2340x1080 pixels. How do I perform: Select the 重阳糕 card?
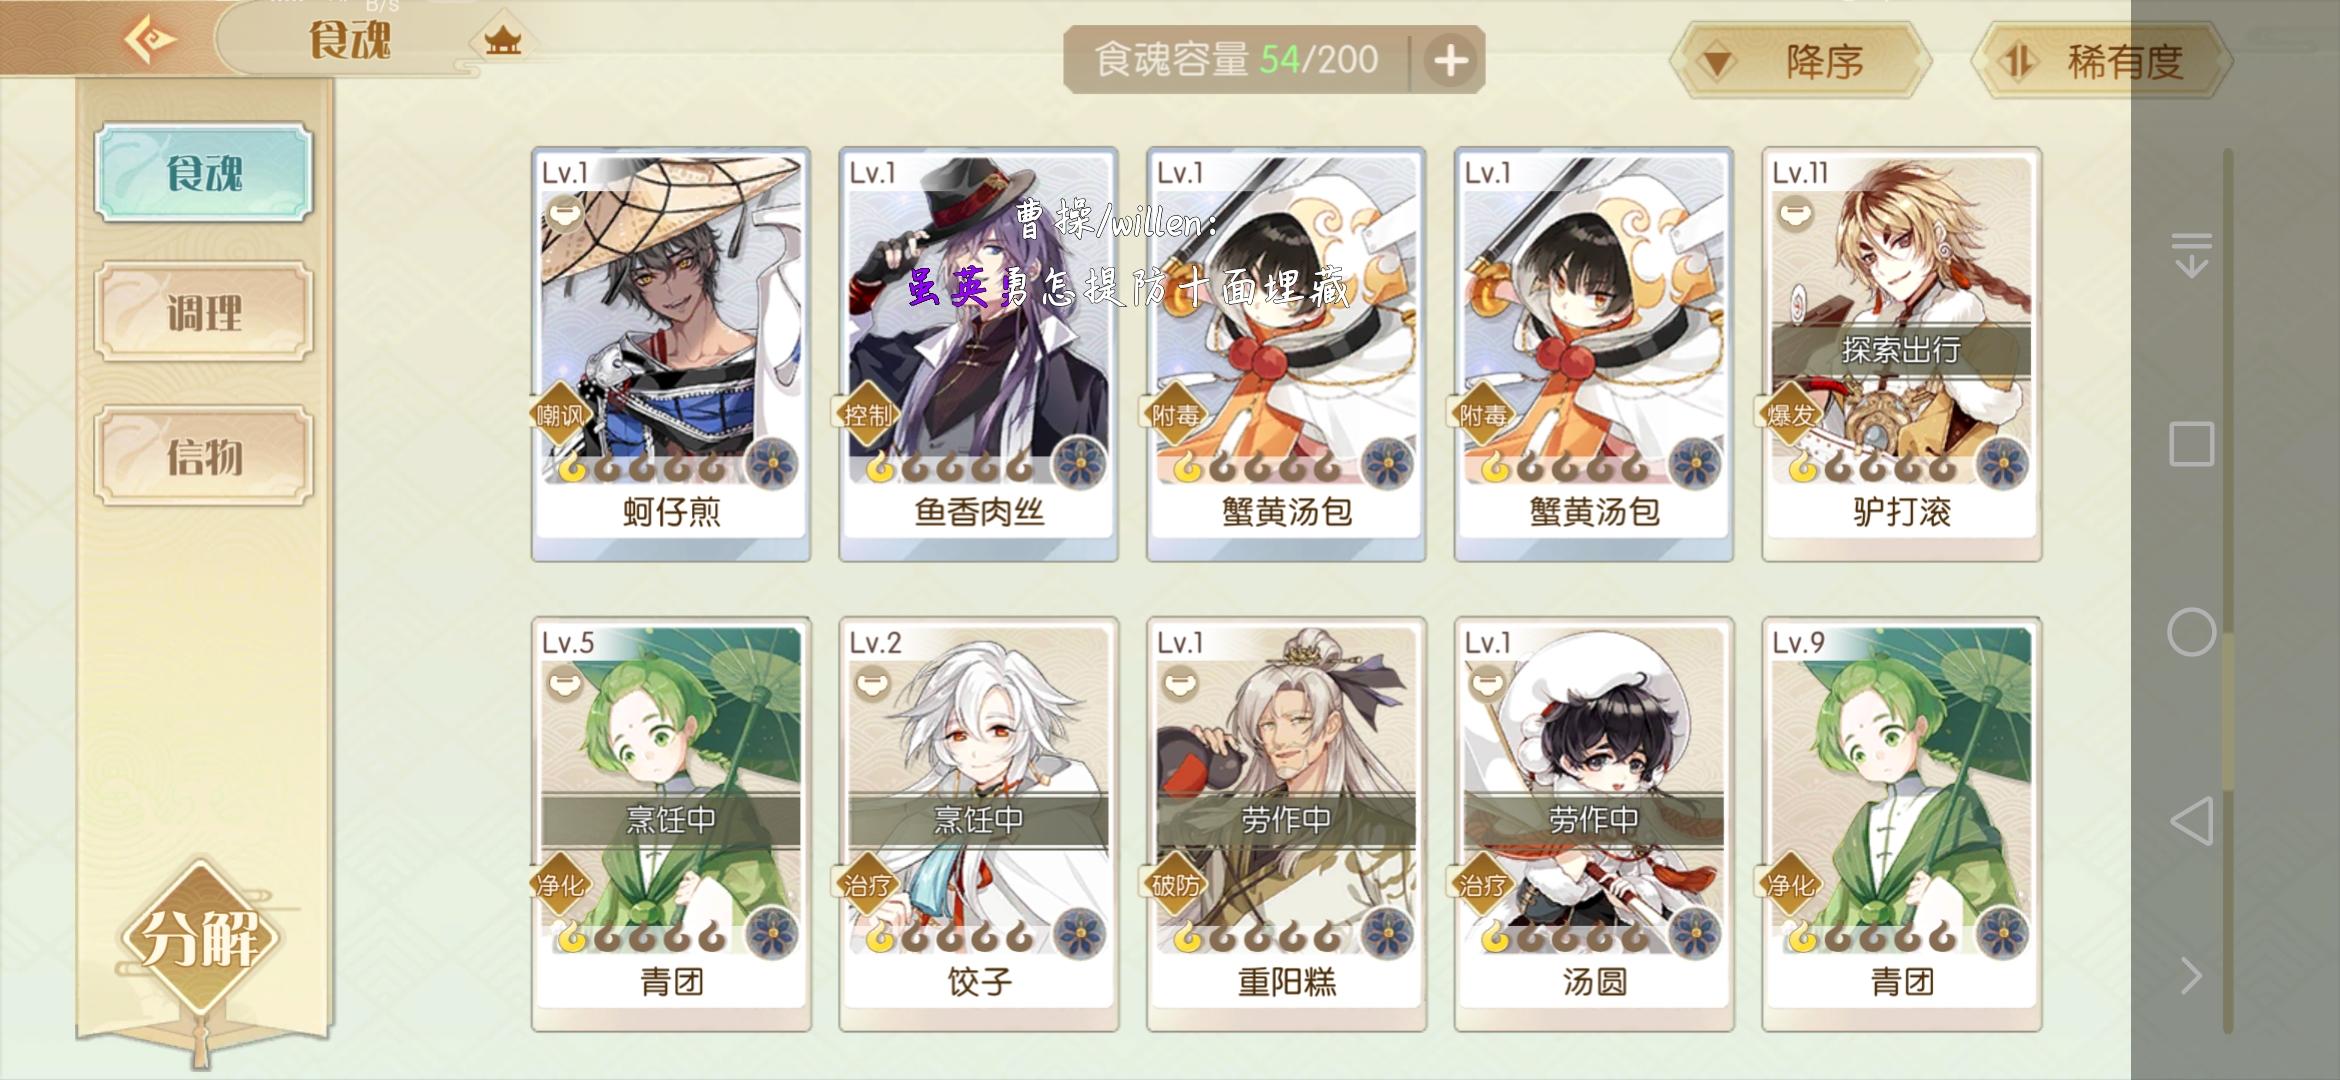(x=1286, y=824)
